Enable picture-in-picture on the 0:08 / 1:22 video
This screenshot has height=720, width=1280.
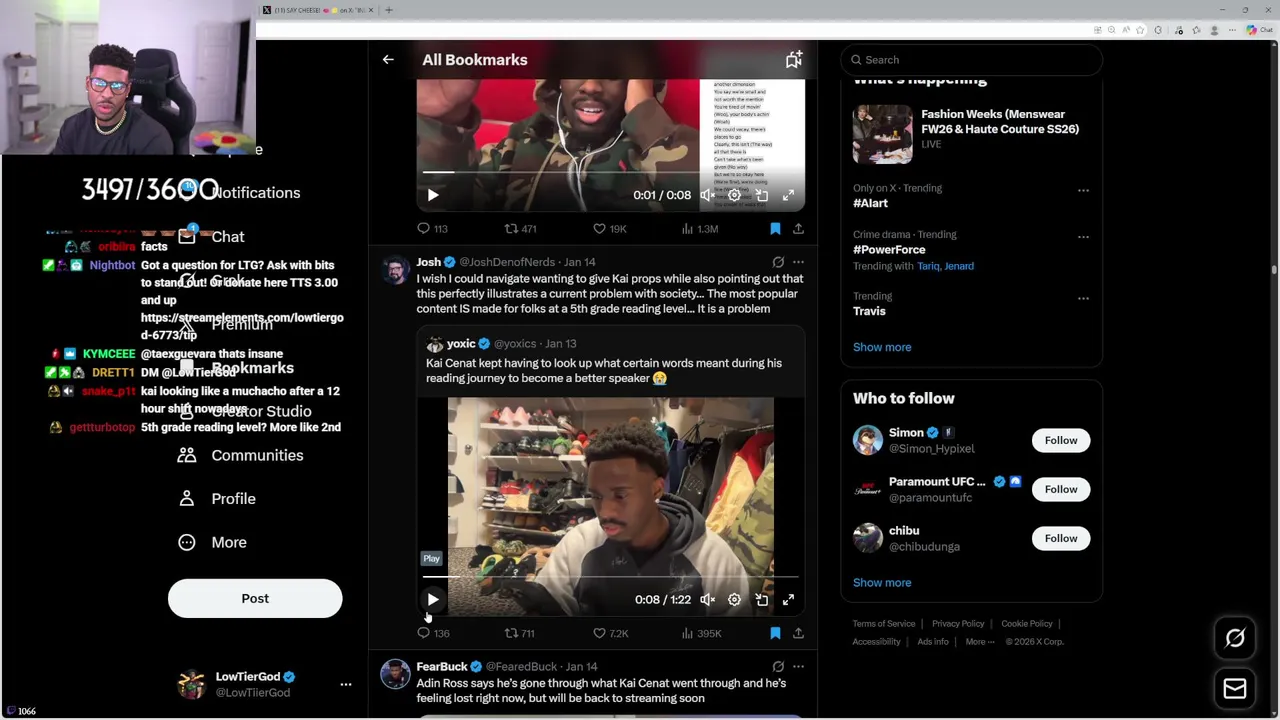click(x=762, y=600)
